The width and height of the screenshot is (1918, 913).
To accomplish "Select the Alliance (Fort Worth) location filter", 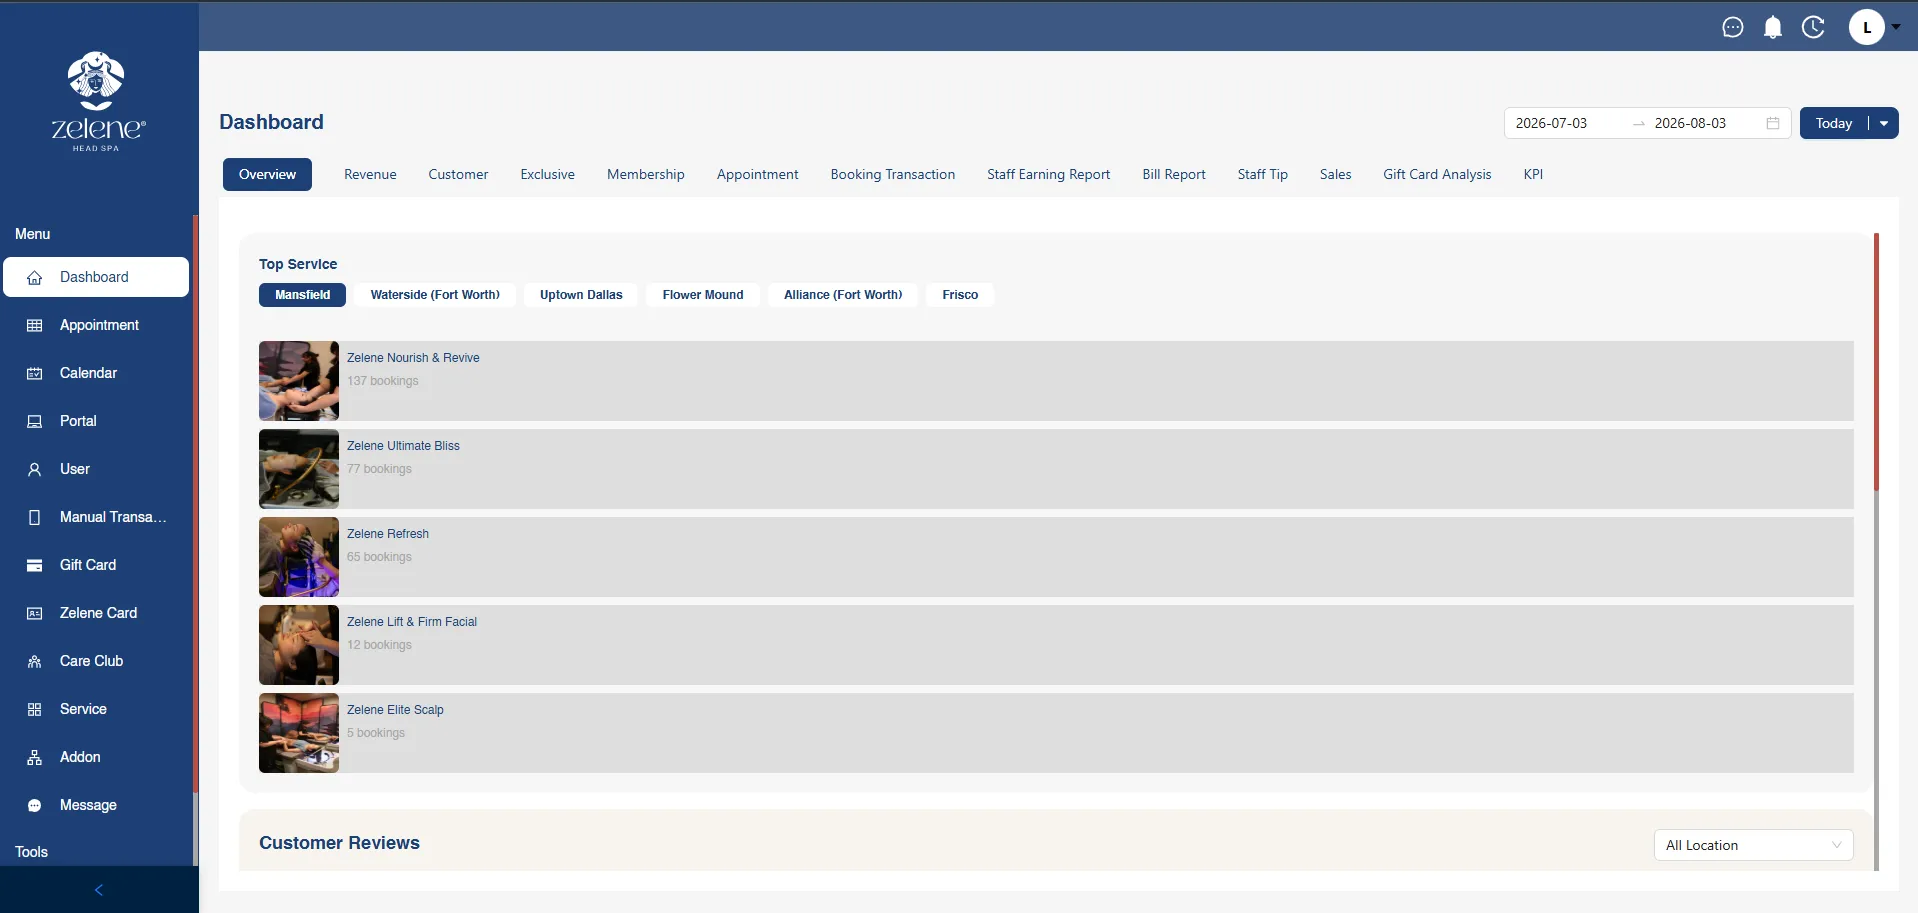I will pos(843,295).
